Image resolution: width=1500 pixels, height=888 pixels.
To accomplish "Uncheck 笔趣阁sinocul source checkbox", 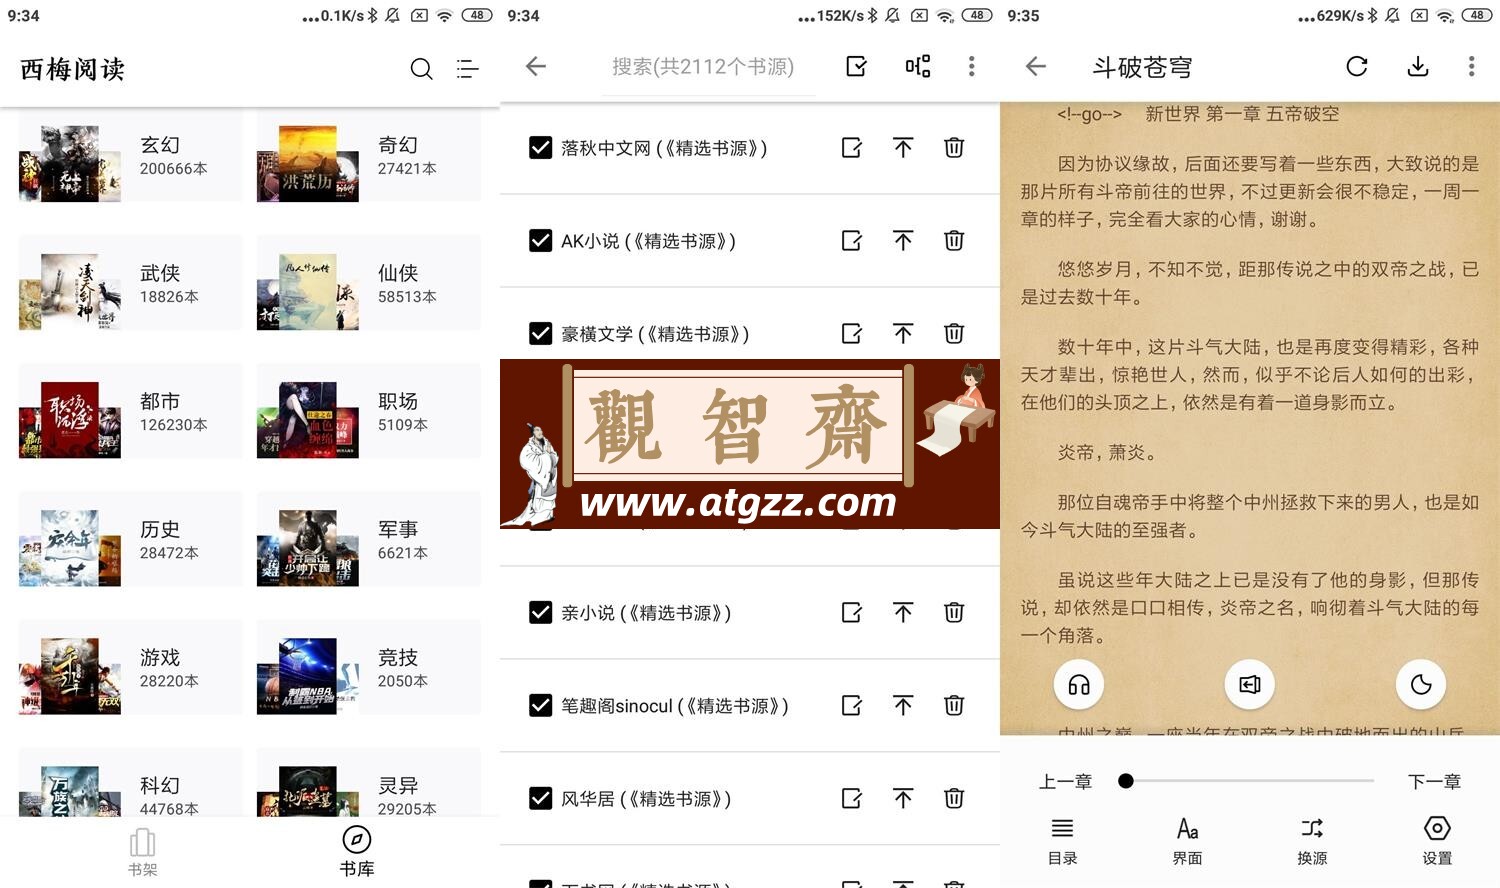I will point(540,706).
